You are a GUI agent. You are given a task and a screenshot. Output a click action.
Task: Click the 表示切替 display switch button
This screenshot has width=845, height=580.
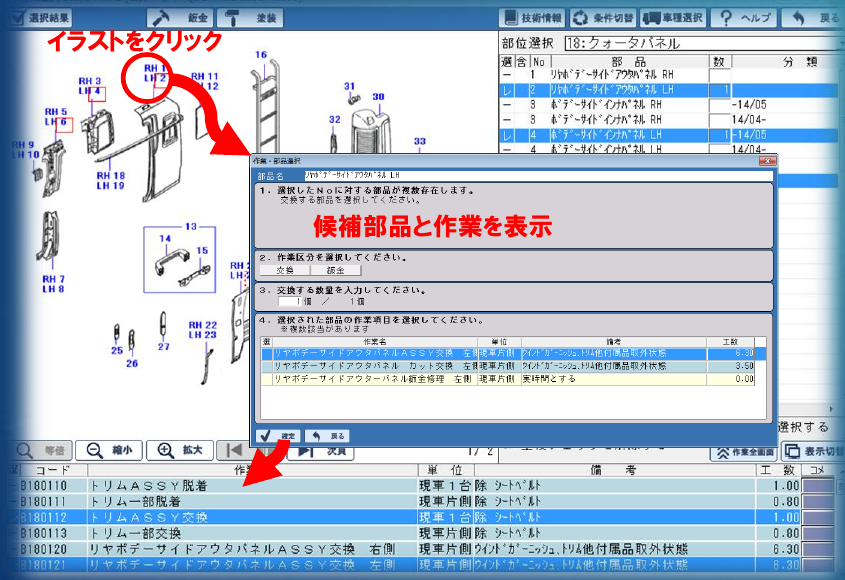coord(813,452)
